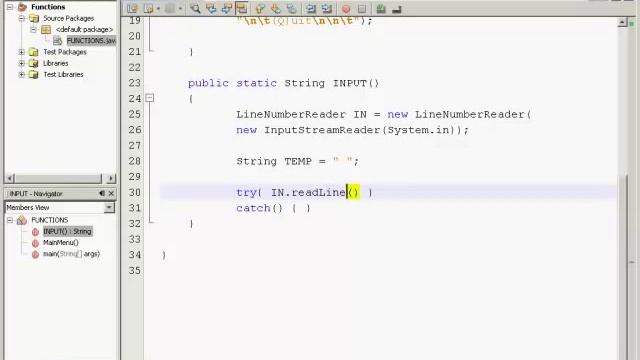Jump to Previous Bookmark icon

260,9
